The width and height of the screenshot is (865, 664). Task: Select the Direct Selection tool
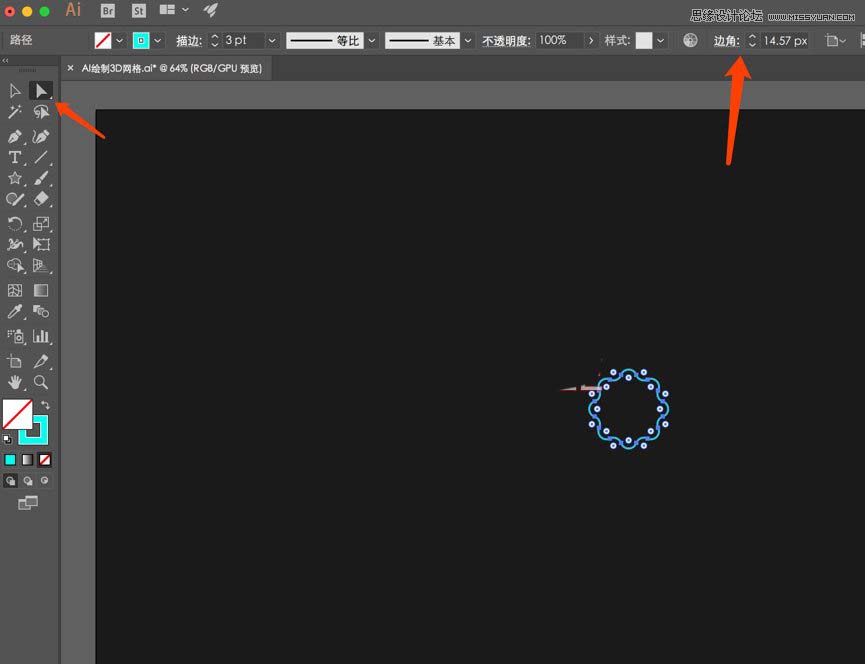[x=41, y=91]
